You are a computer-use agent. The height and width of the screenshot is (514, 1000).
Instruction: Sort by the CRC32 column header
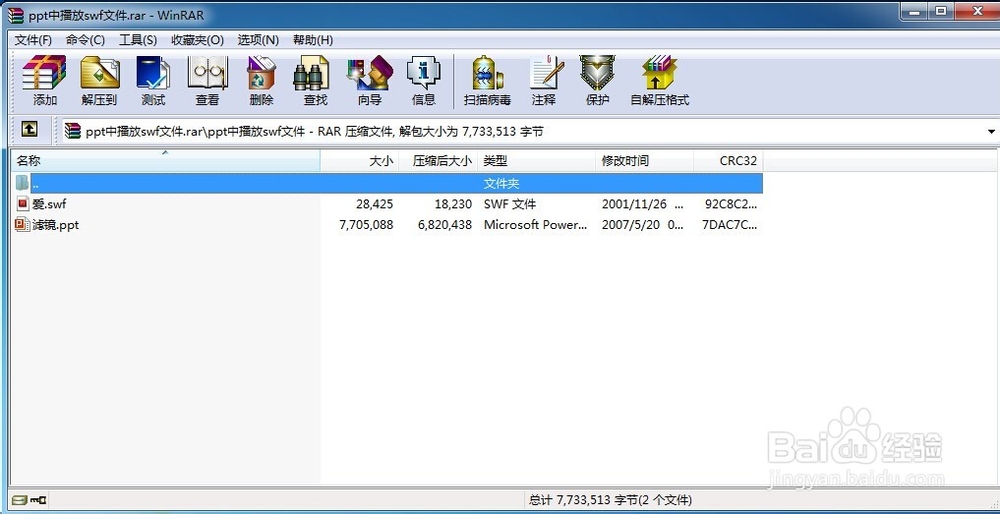click(728, 161)
